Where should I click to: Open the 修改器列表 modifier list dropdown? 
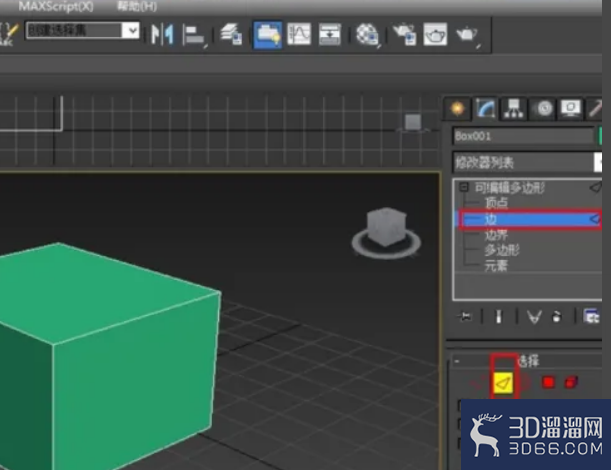coord(527,162)
